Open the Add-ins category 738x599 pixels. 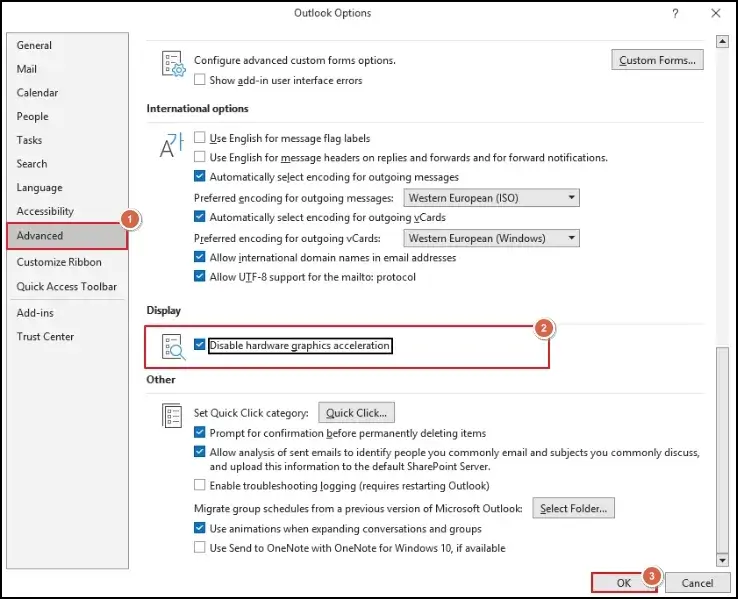point(67,313)
